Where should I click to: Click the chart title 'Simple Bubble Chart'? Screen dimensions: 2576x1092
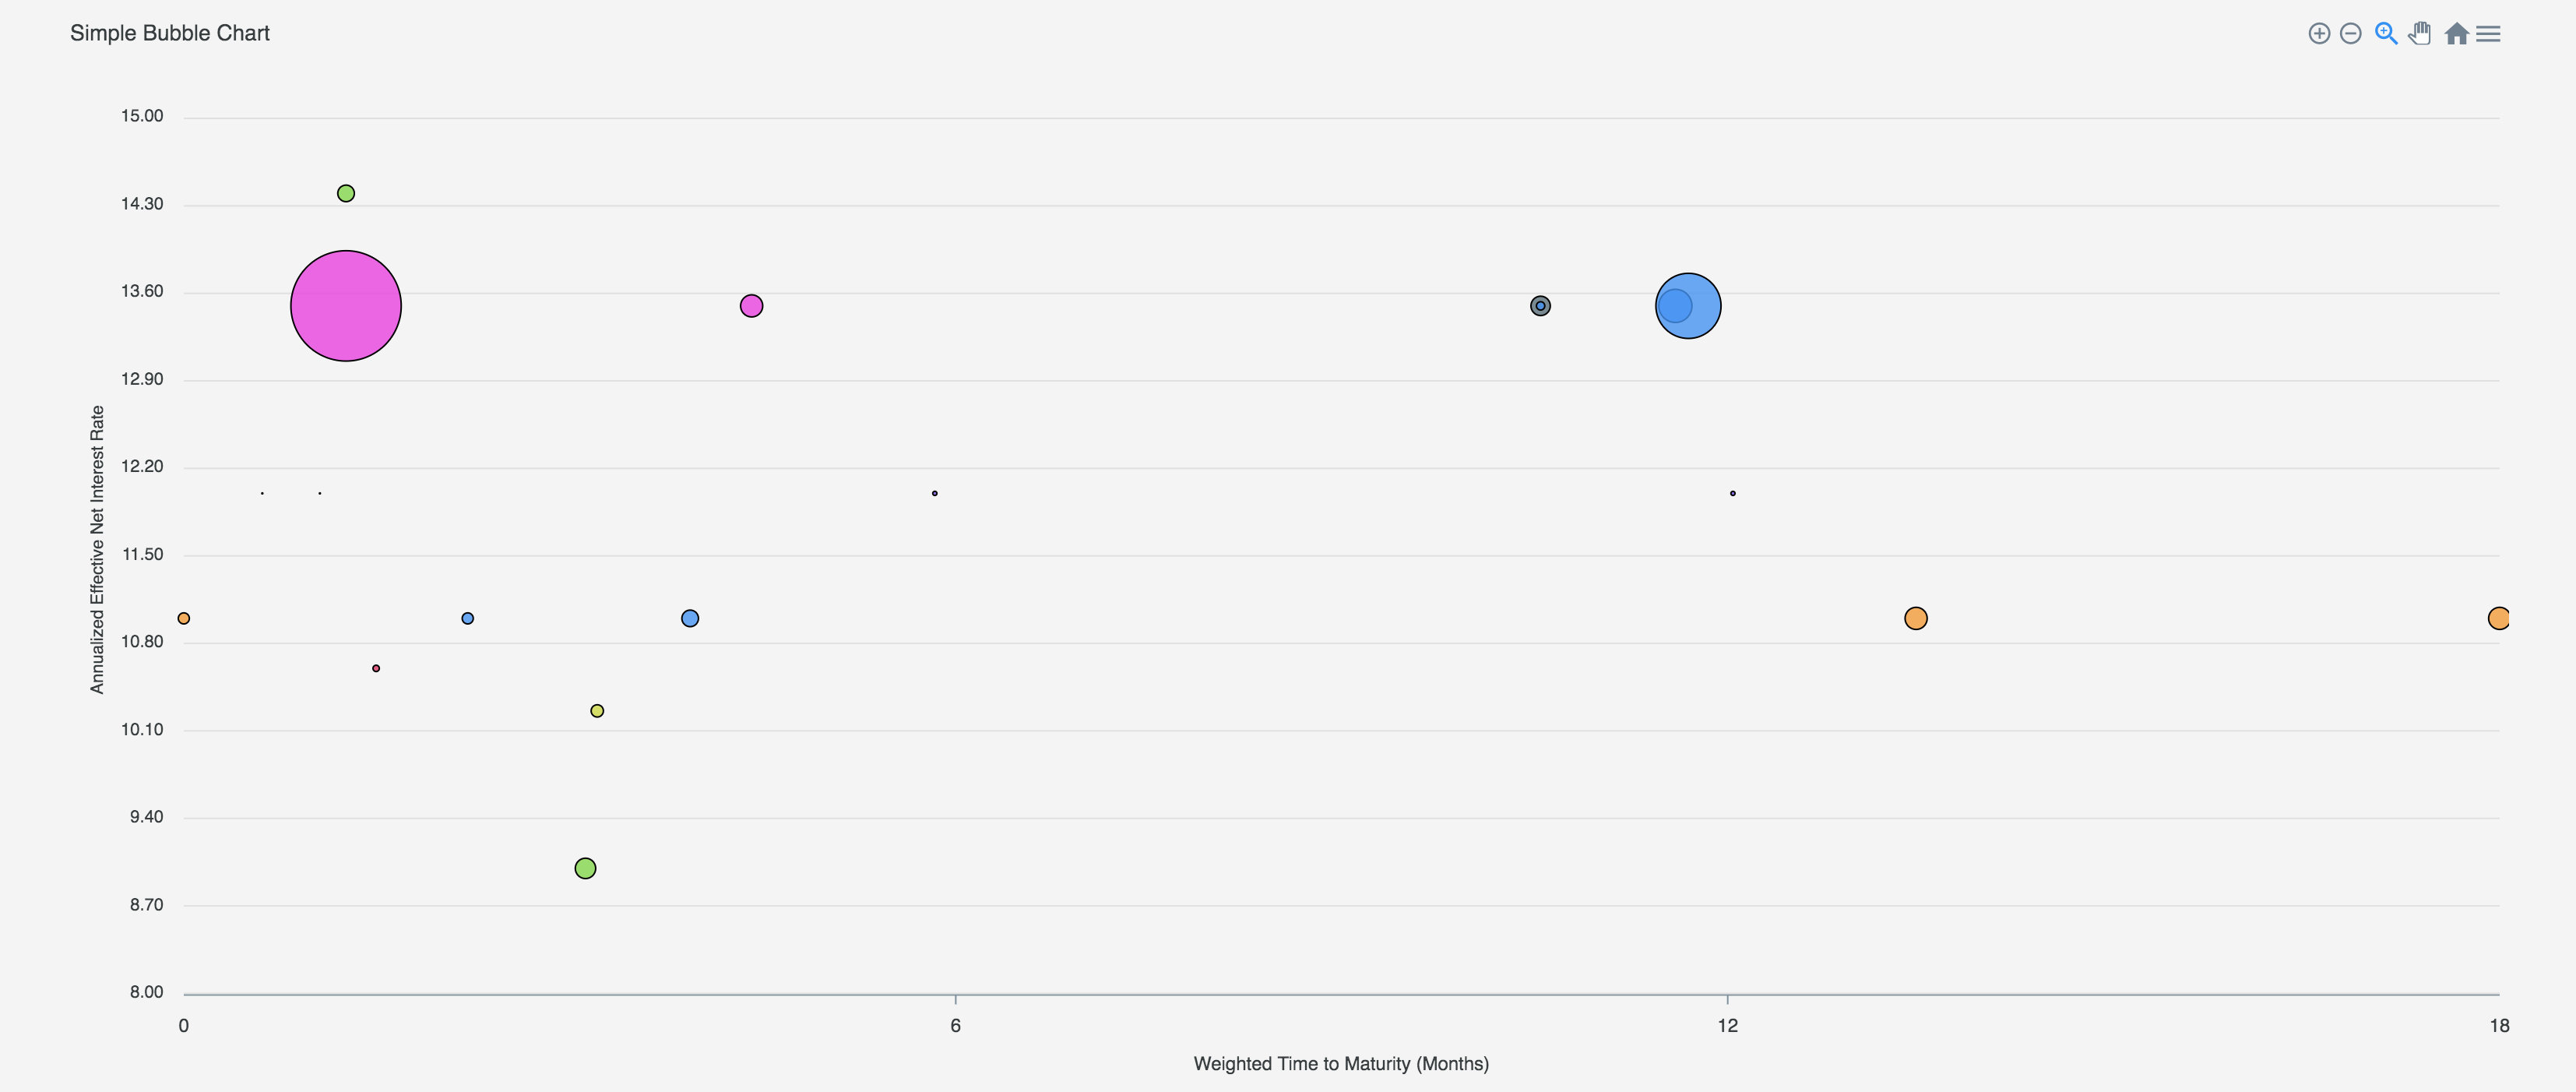[x=169, y=33]
